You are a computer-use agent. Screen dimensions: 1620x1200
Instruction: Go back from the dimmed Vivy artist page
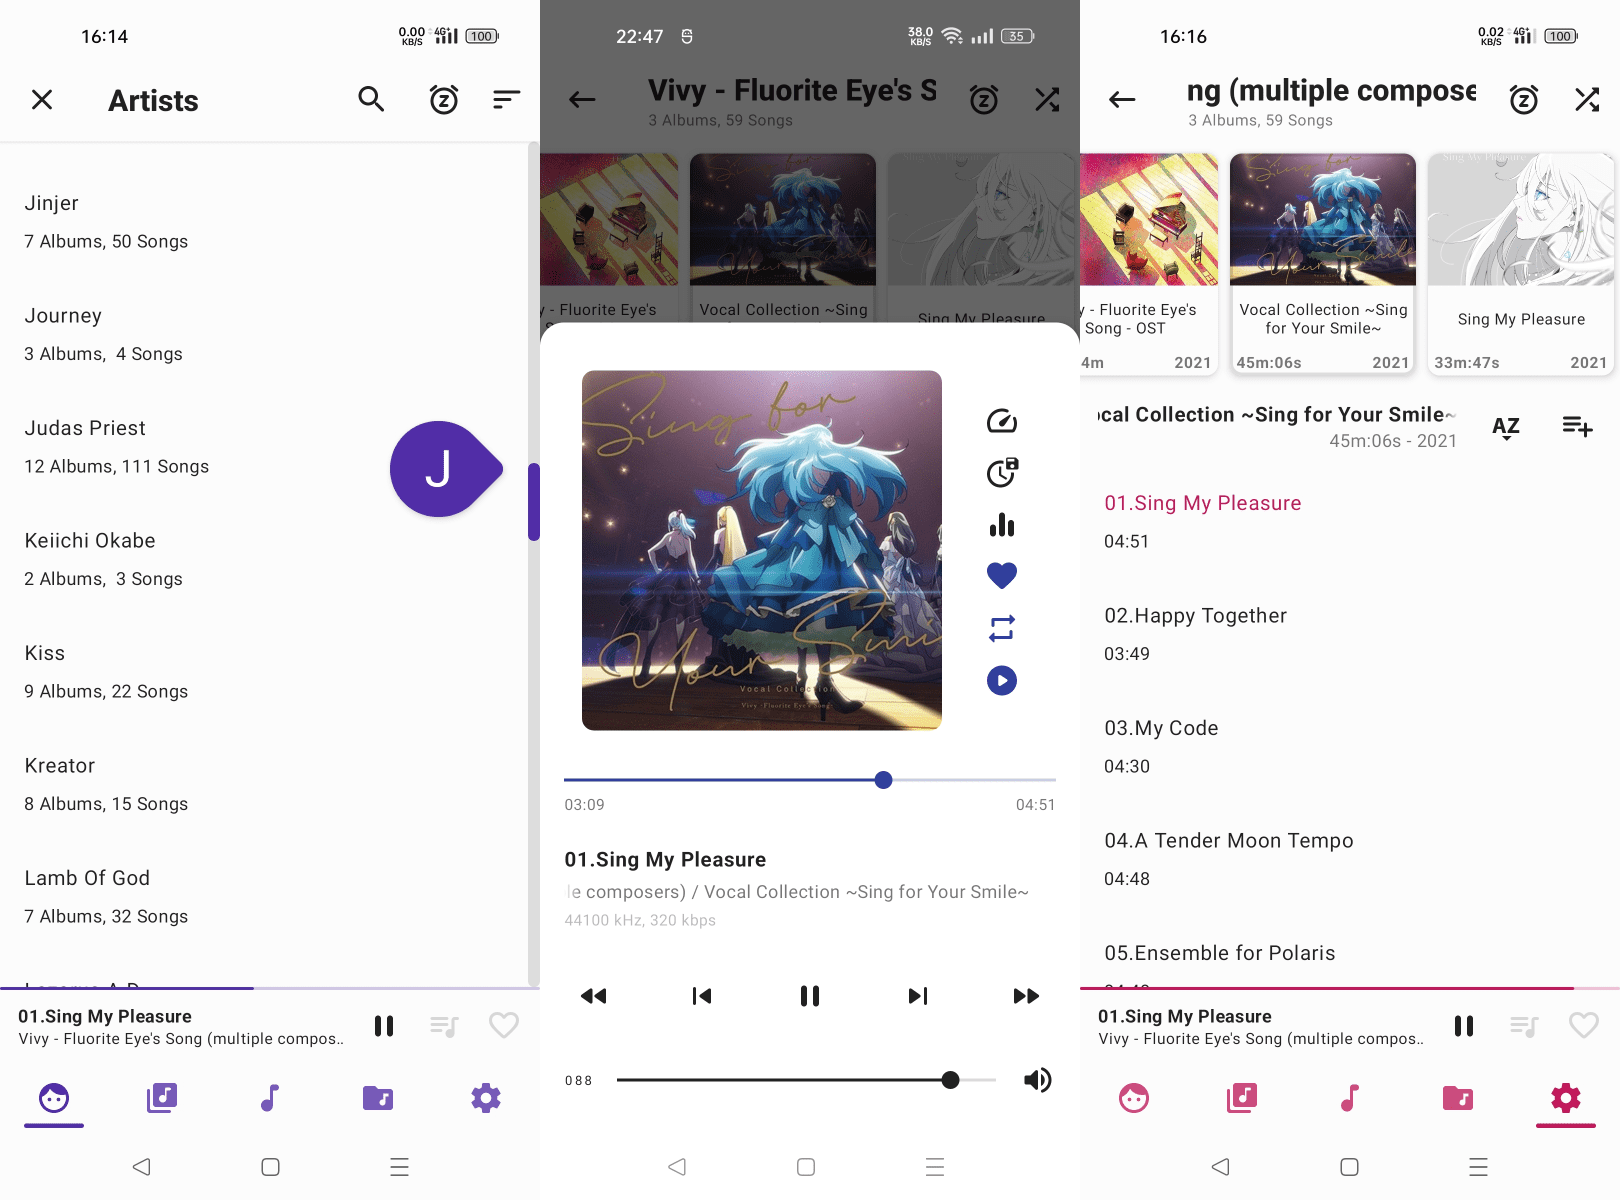point(582,99)
